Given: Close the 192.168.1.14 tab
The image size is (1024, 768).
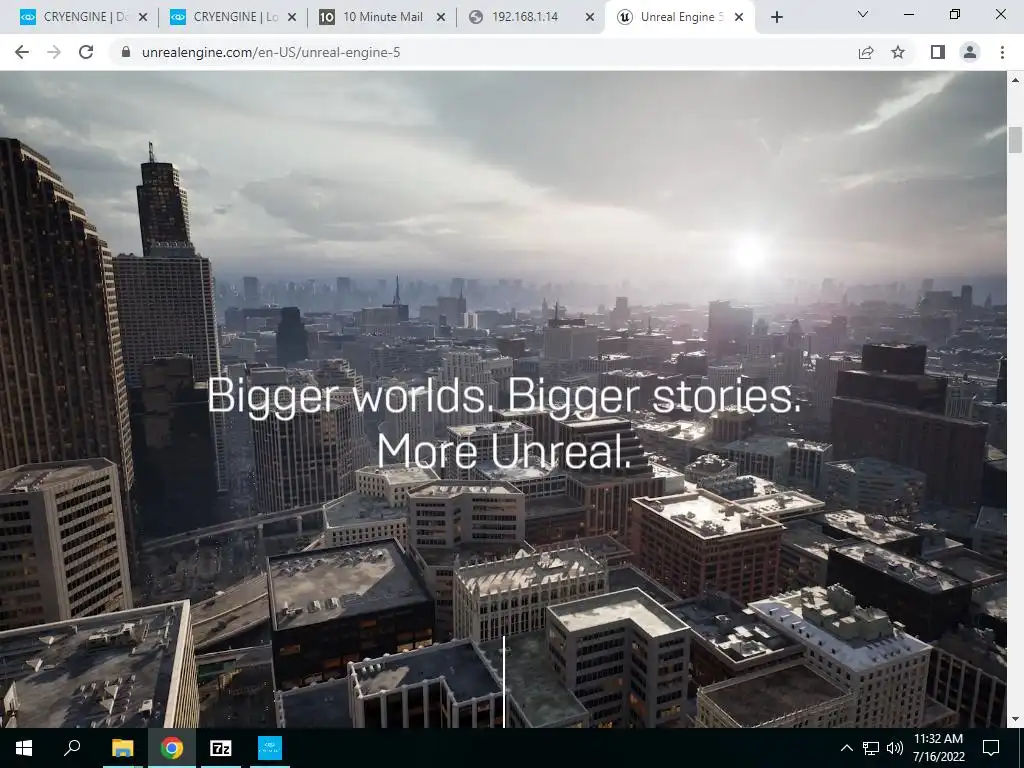Looking at the screenshot, I should tap(590, 18).
